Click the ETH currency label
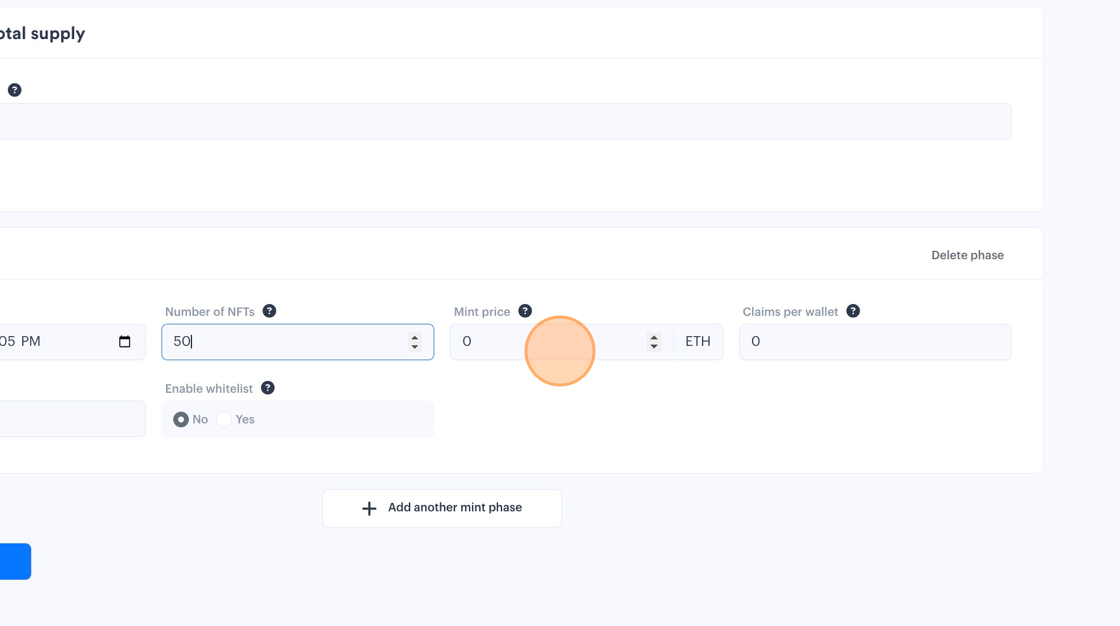Viewport: 1120px width, 626px height. point(698,342)
